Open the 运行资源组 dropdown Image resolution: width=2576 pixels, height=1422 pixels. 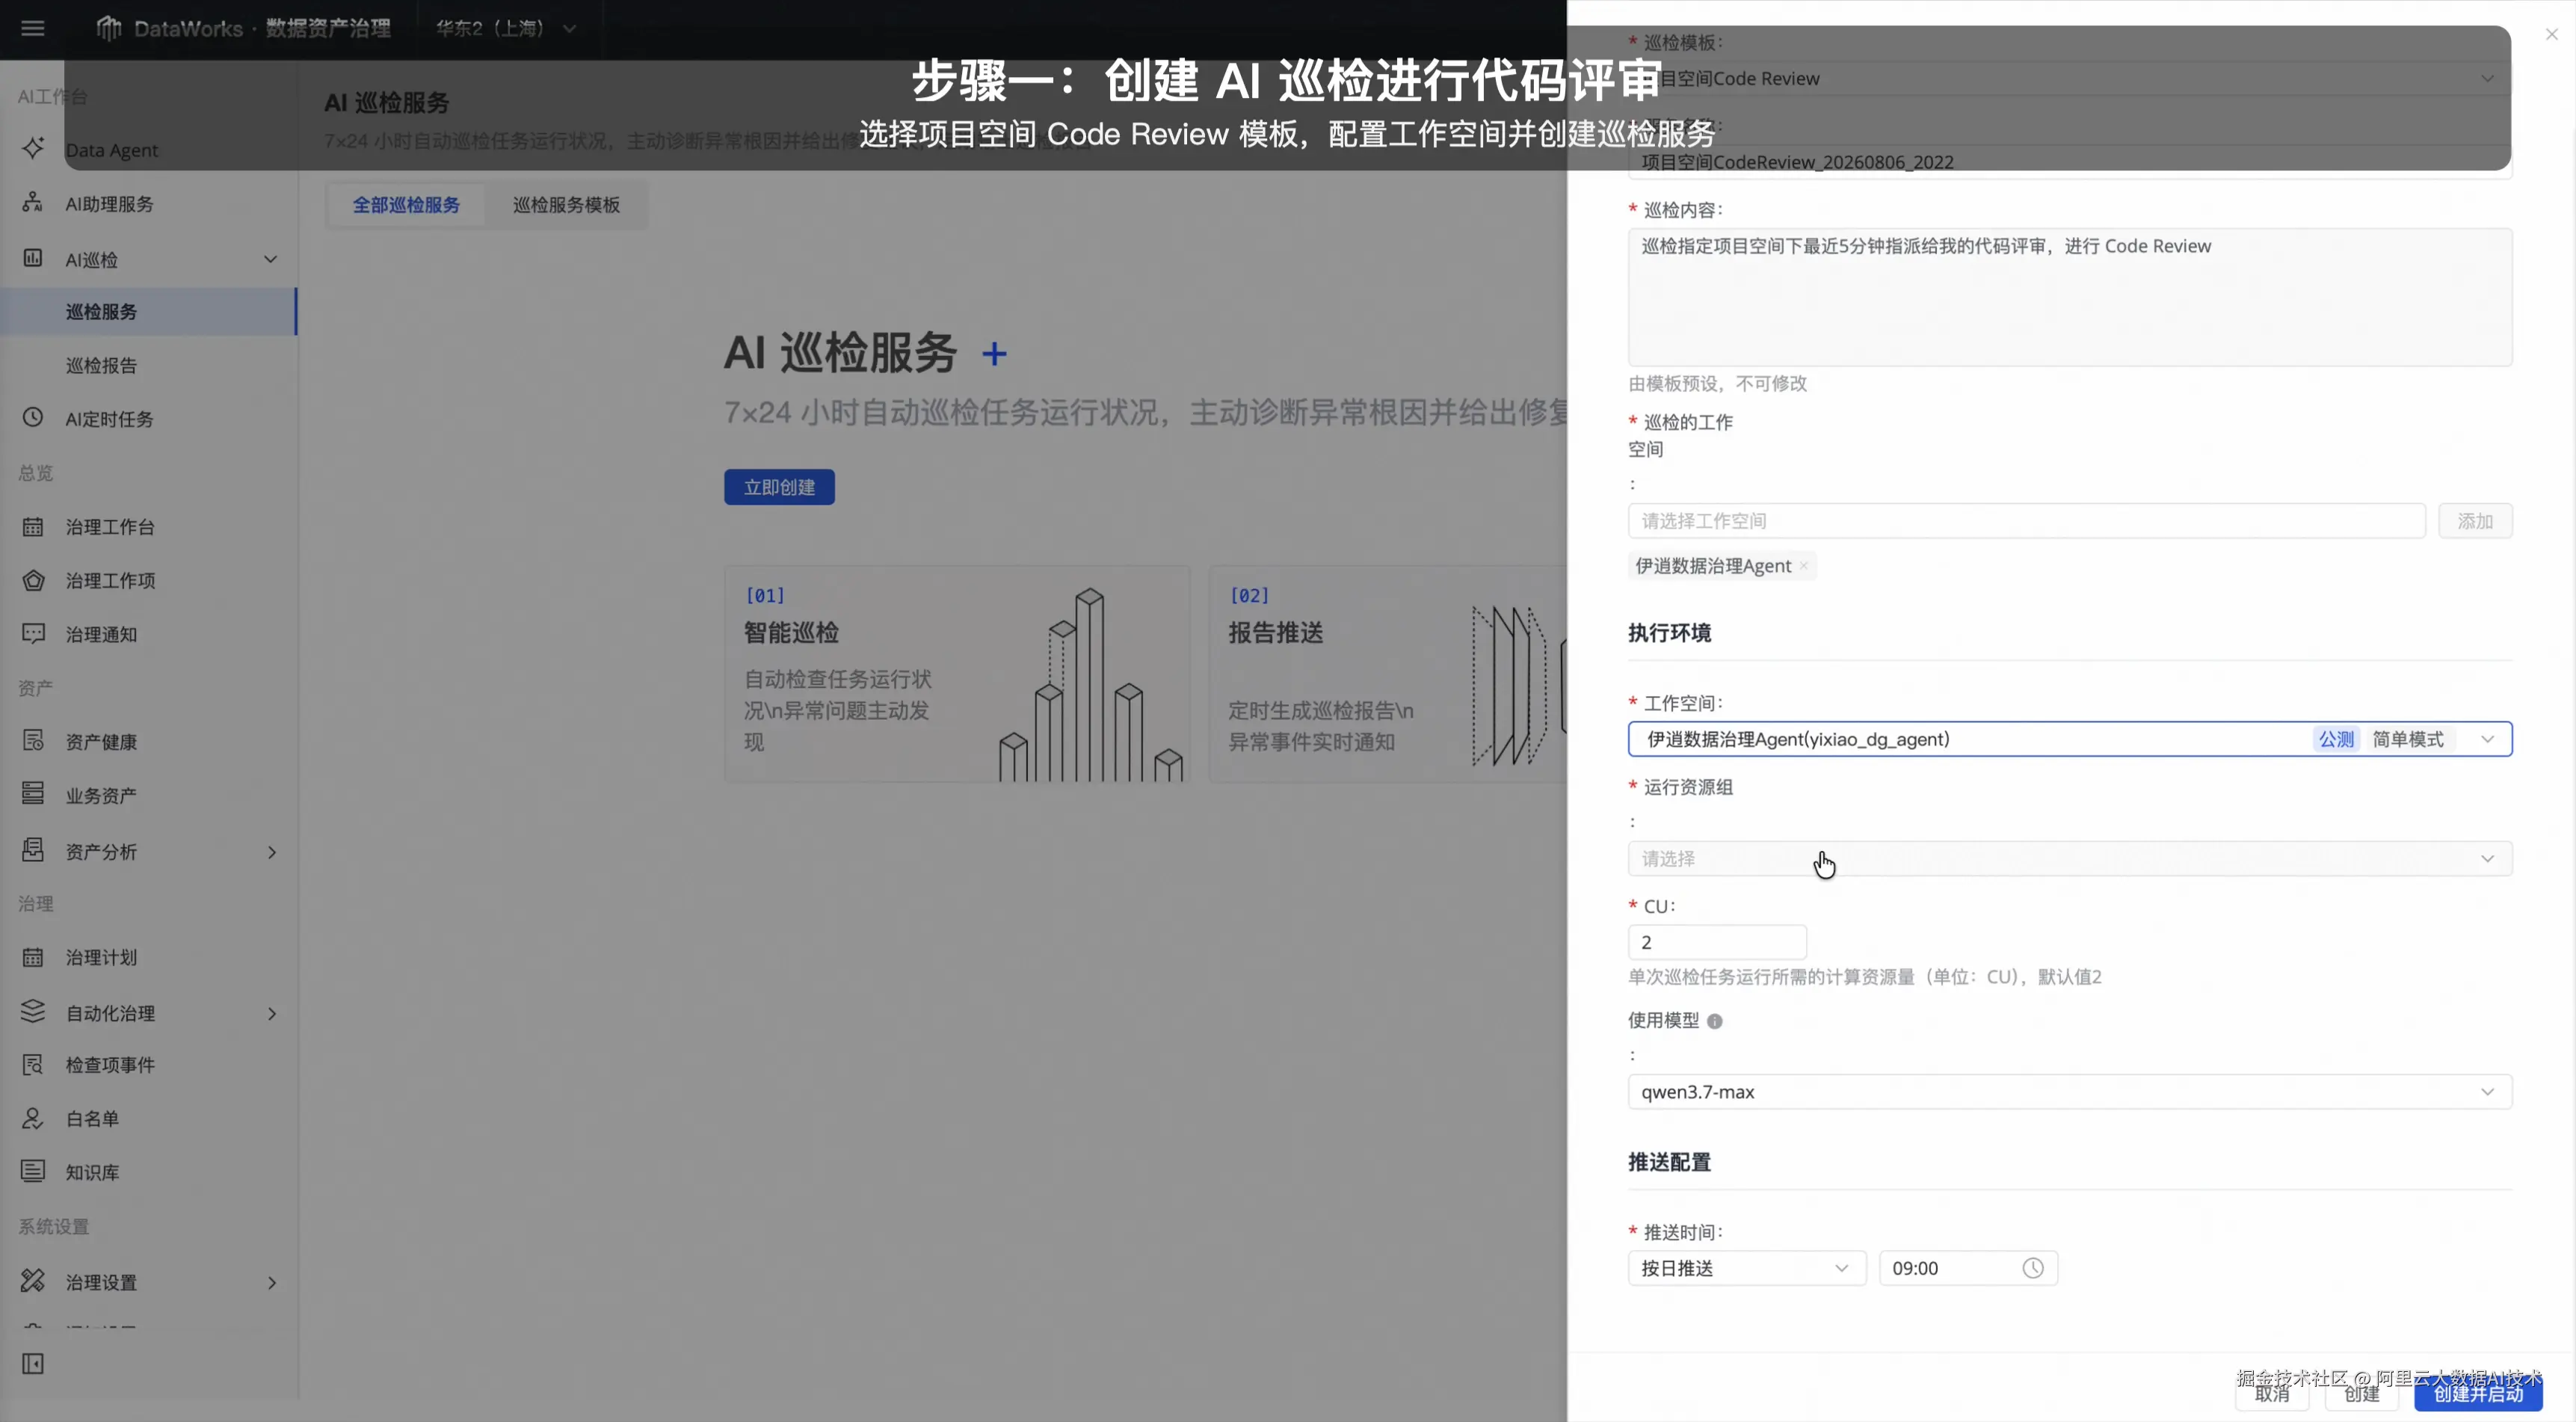(x=2070, y=858)
